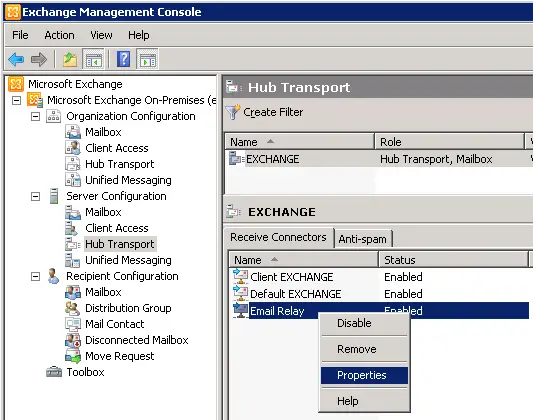Collapse the Organization Configuration node
This screenshot has height=420, width=533.
[35, 117]
